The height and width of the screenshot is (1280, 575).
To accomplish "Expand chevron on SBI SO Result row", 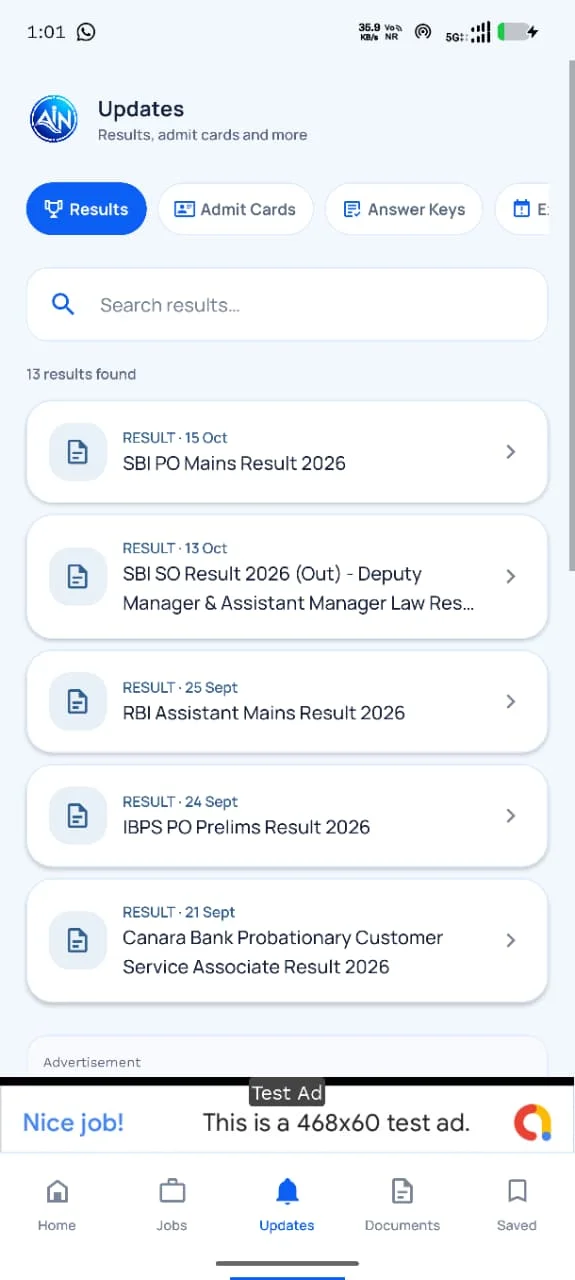I will (x=511, y=577).
